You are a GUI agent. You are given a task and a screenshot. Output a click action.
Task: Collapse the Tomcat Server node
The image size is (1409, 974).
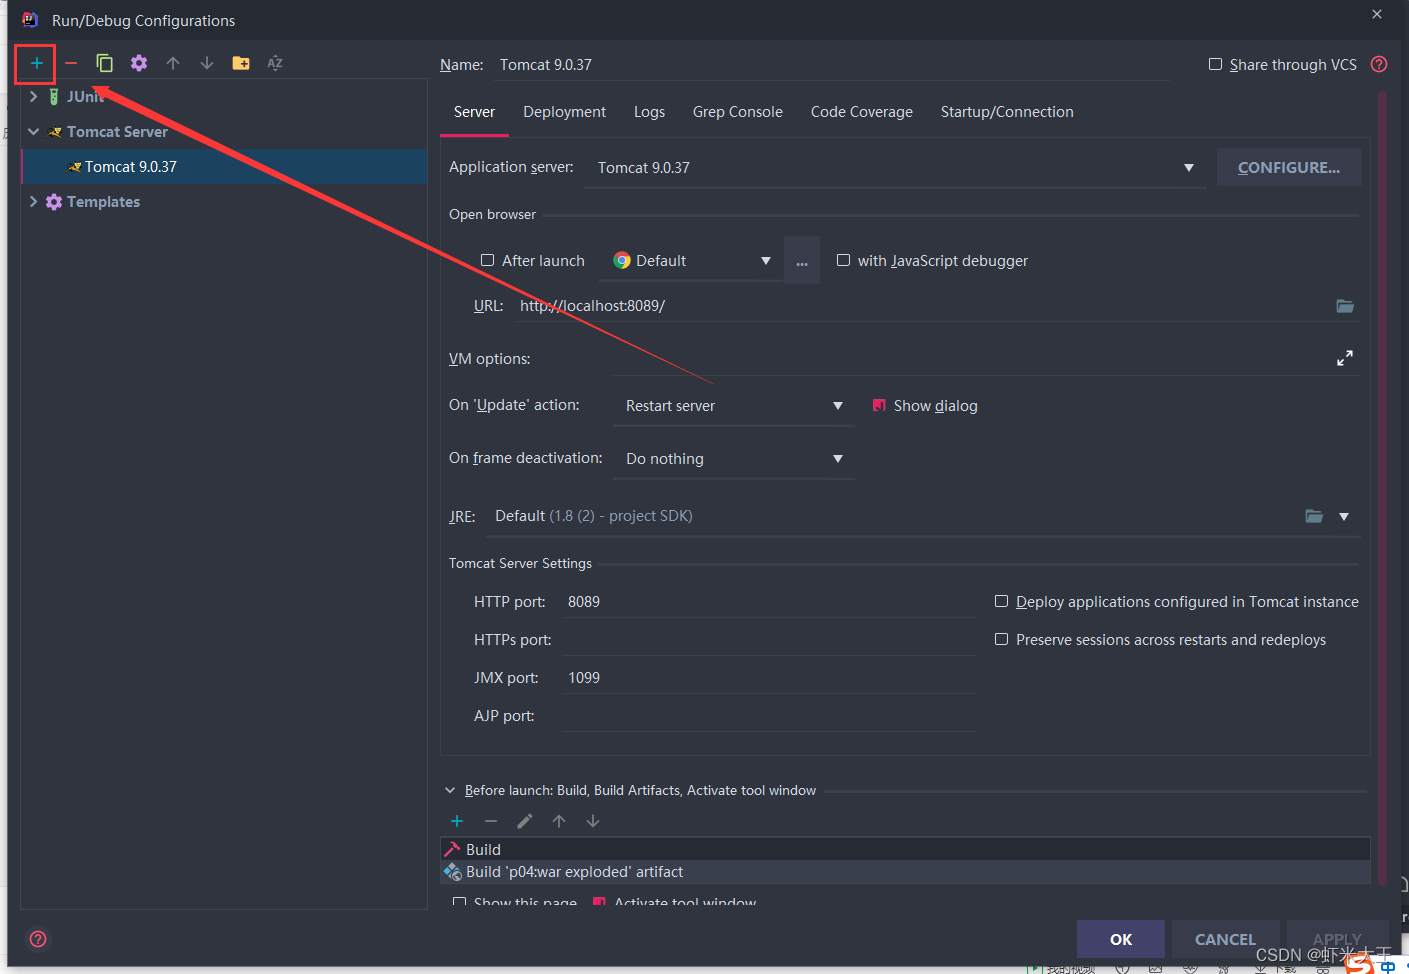tap(33, 131)
